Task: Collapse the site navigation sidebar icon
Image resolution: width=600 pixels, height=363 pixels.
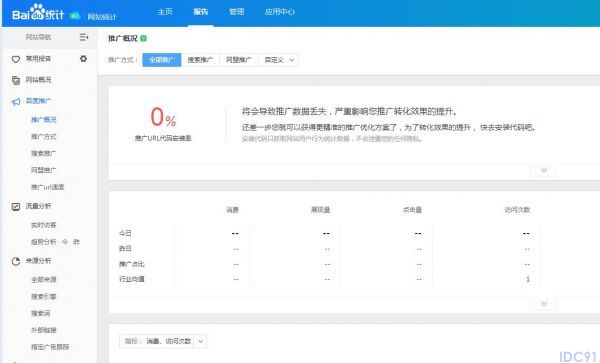Action: (x=84, y=37)
